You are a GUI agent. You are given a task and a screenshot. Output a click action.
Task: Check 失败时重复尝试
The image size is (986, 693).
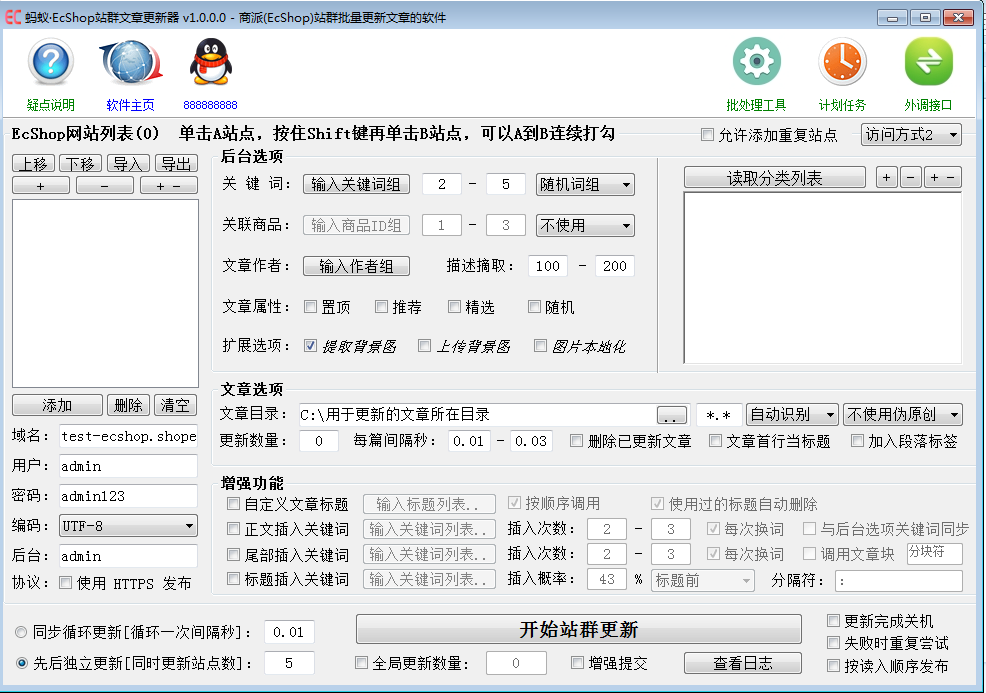(833, 643)
